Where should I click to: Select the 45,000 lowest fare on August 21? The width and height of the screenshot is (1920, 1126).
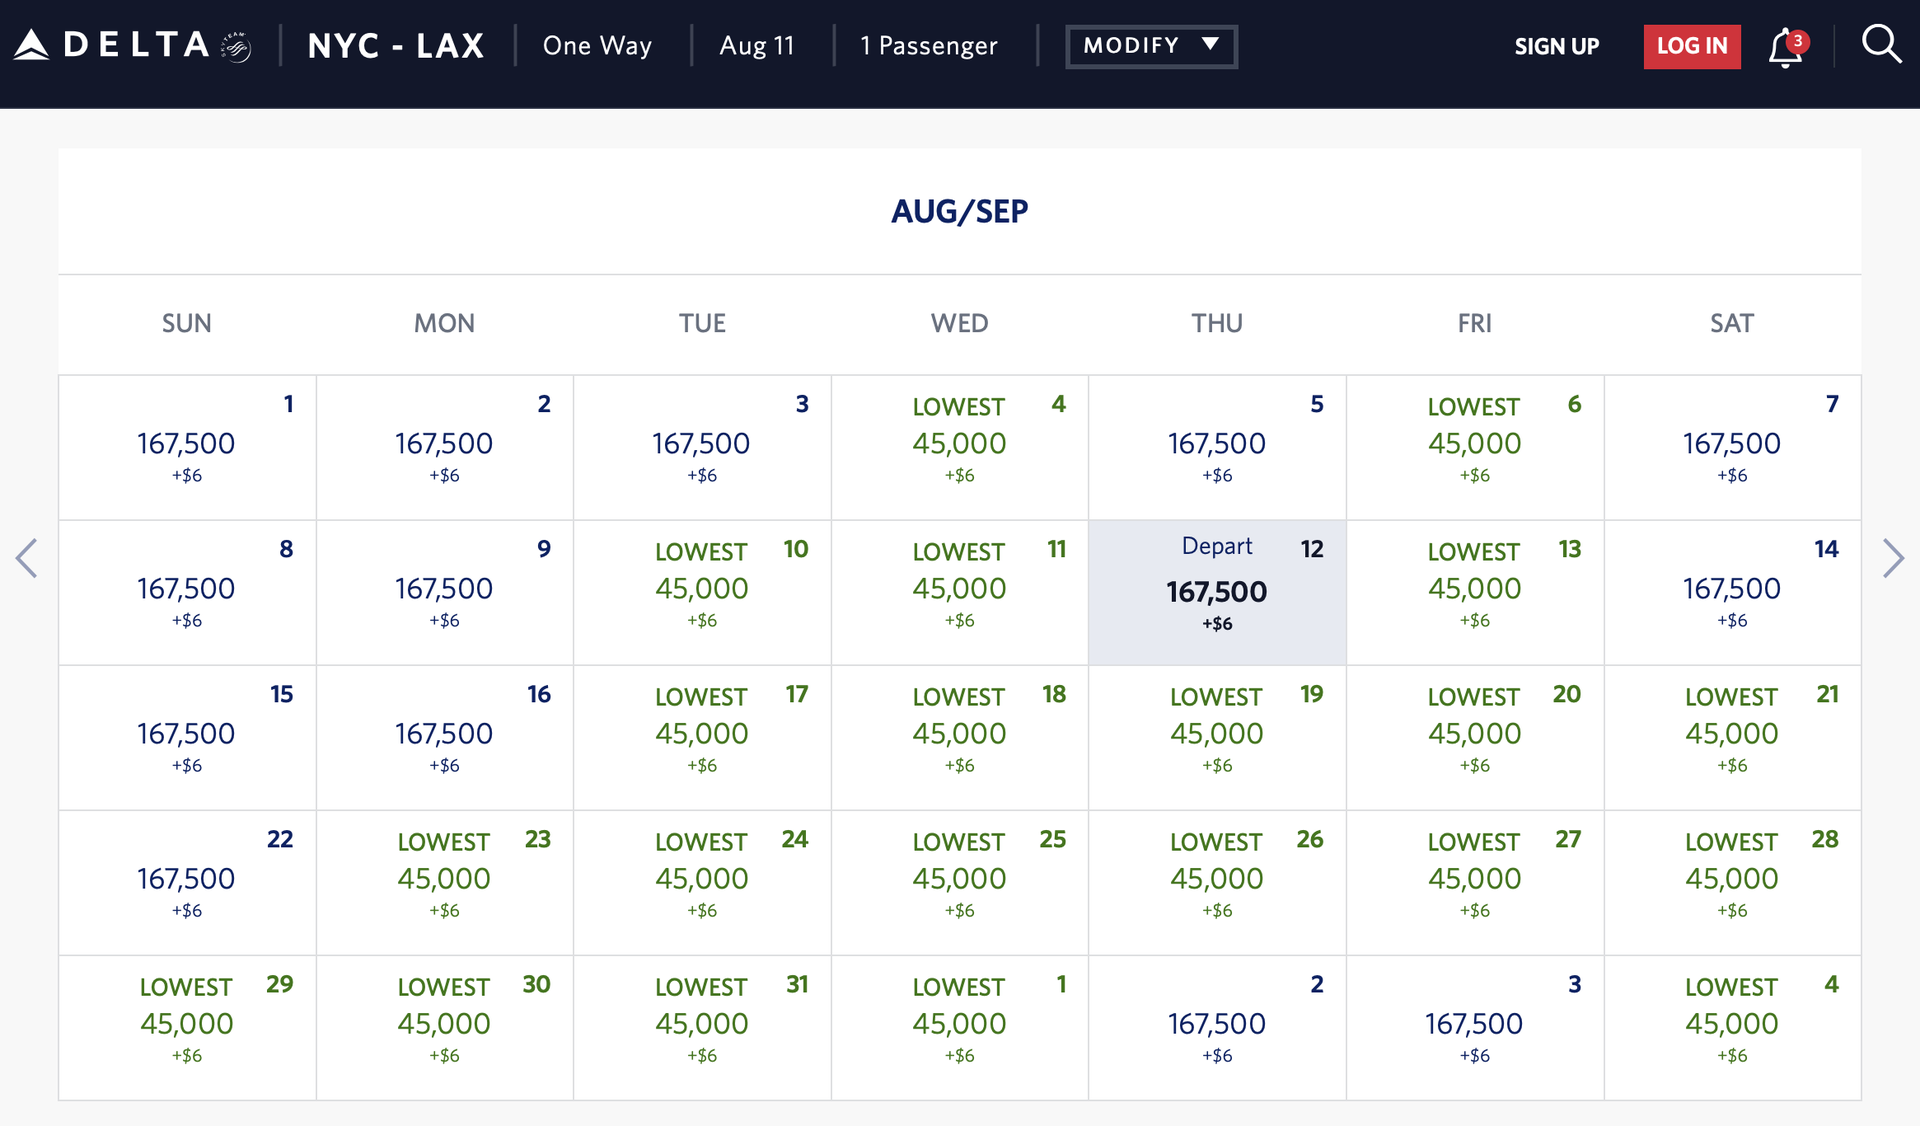[x=1732, y=737]
